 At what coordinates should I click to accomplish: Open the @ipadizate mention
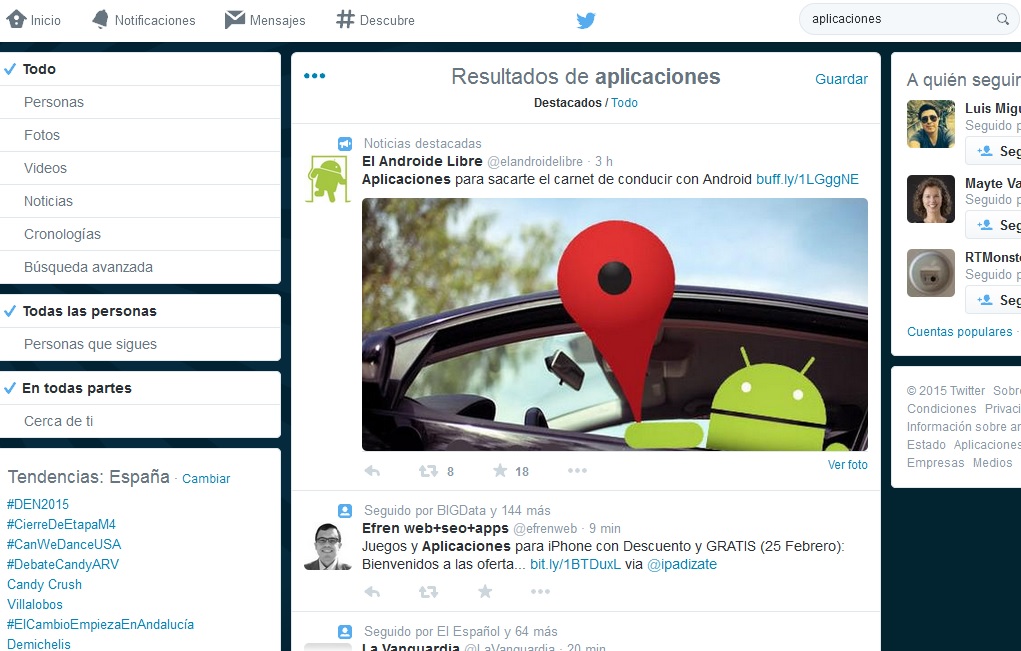(x=682, y=564)
